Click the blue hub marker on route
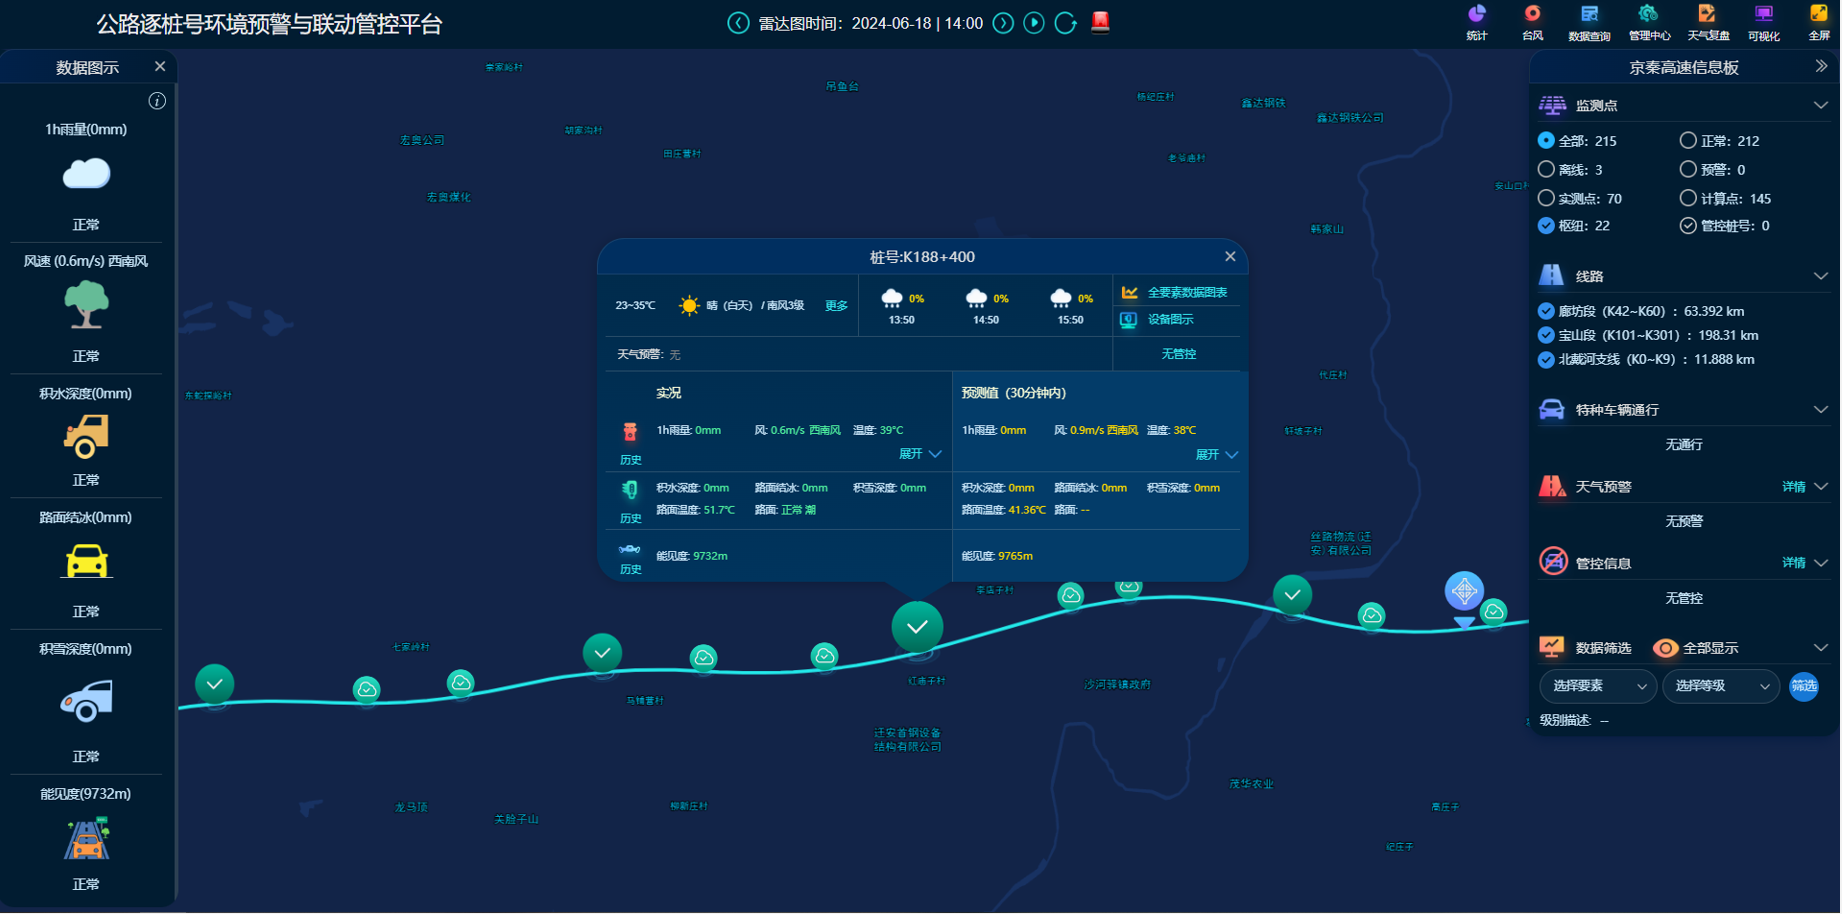The width and height of the screenshot is (1842, 914). point(1464,591)
